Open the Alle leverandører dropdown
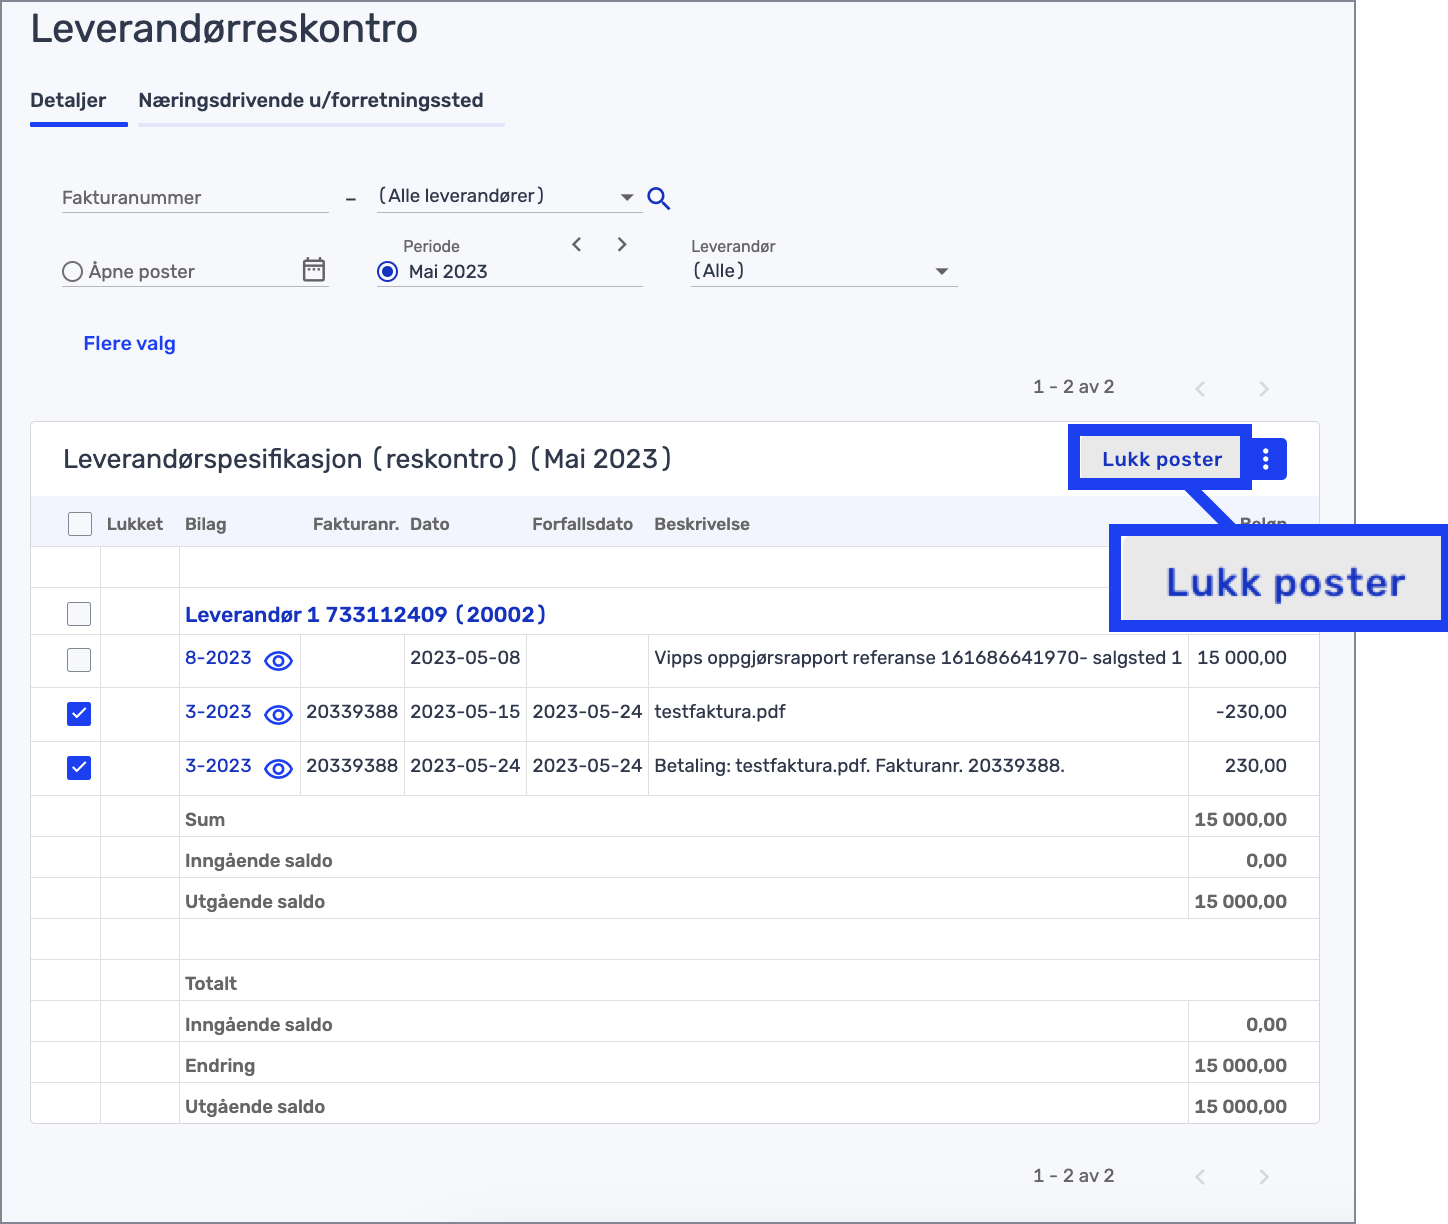 click(x=627, y=196)
